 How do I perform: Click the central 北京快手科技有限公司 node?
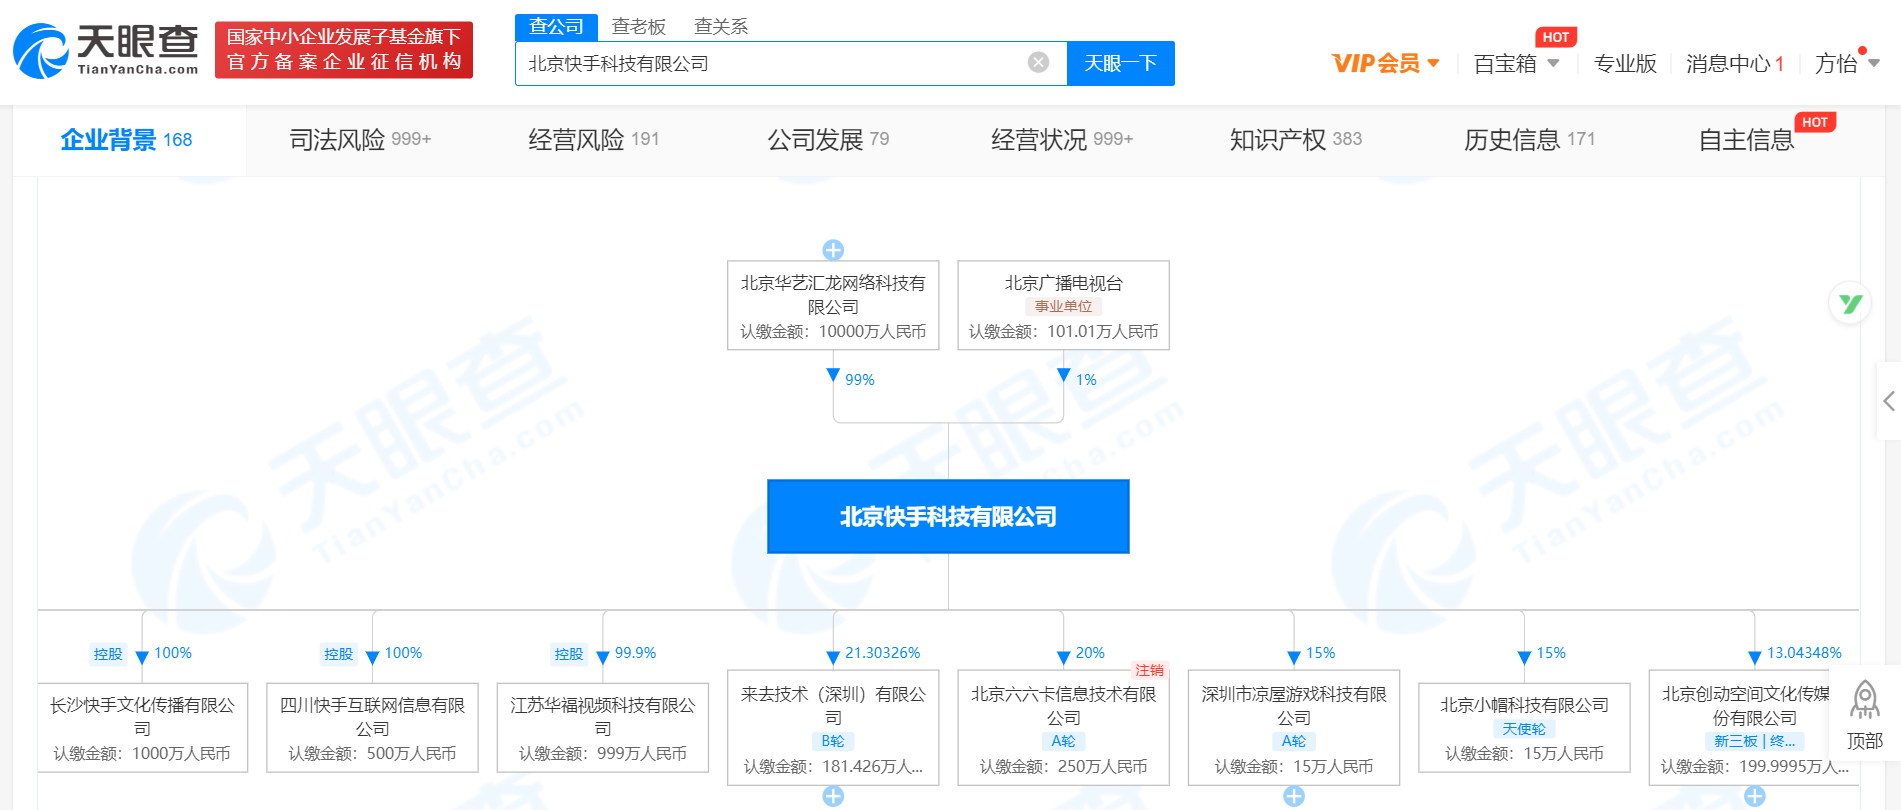click(x=948, y=516)
